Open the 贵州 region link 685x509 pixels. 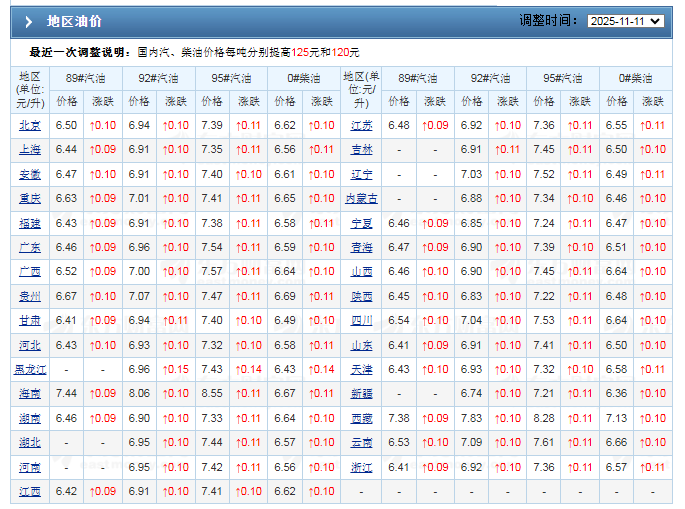click(30, 296)
